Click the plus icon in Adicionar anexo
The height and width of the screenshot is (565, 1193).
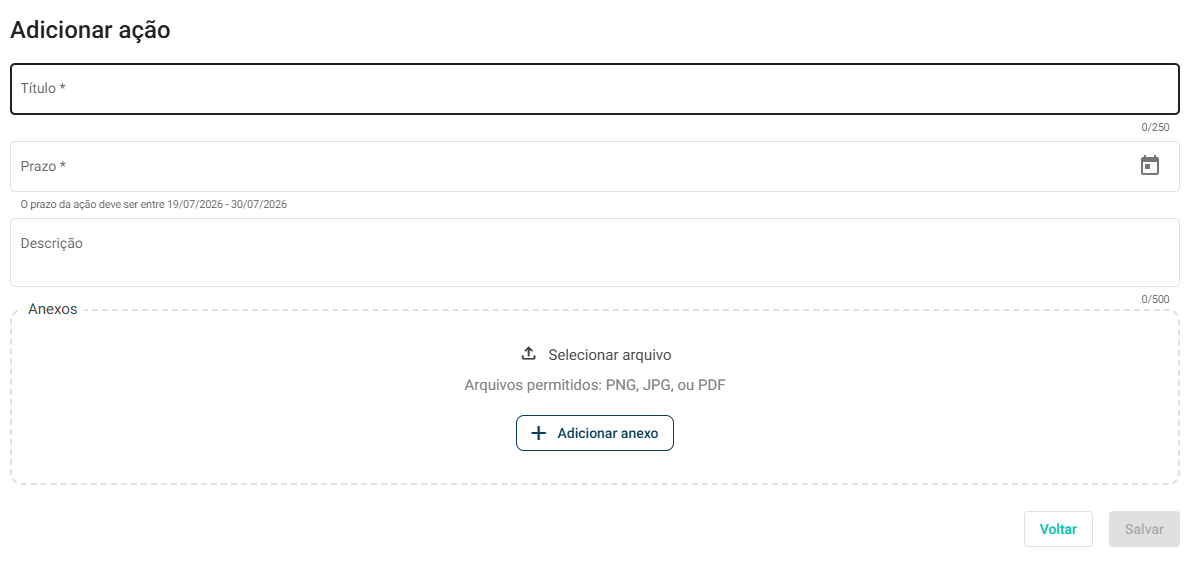[539, 433]
